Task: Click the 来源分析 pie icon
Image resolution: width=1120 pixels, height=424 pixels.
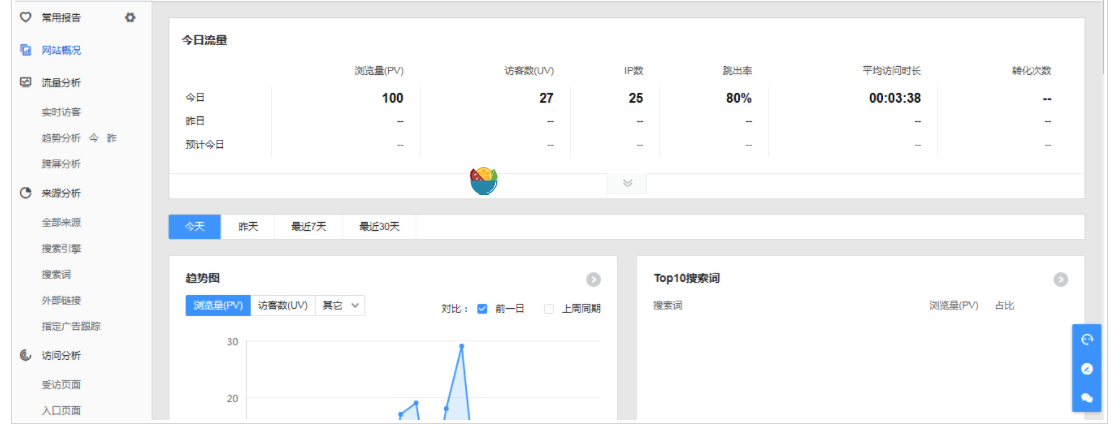Action: 26,193
